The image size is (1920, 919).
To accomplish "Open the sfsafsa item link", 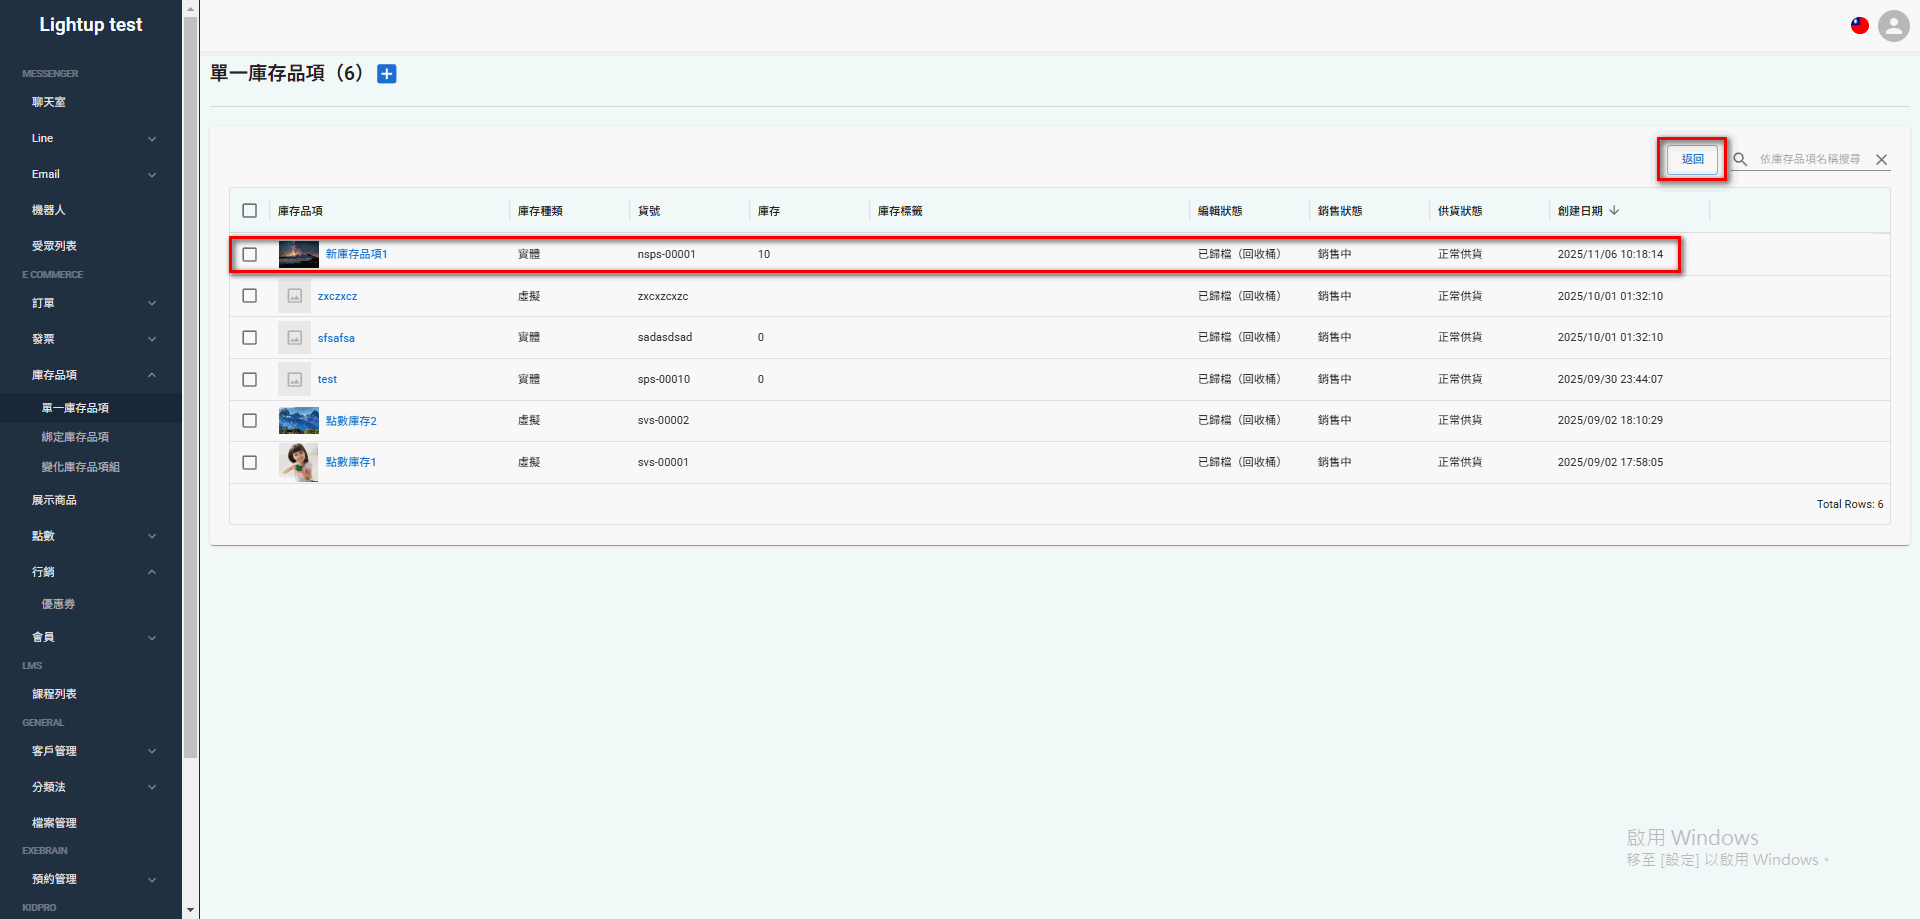I will pyautogui.click(x=336, y=338).
